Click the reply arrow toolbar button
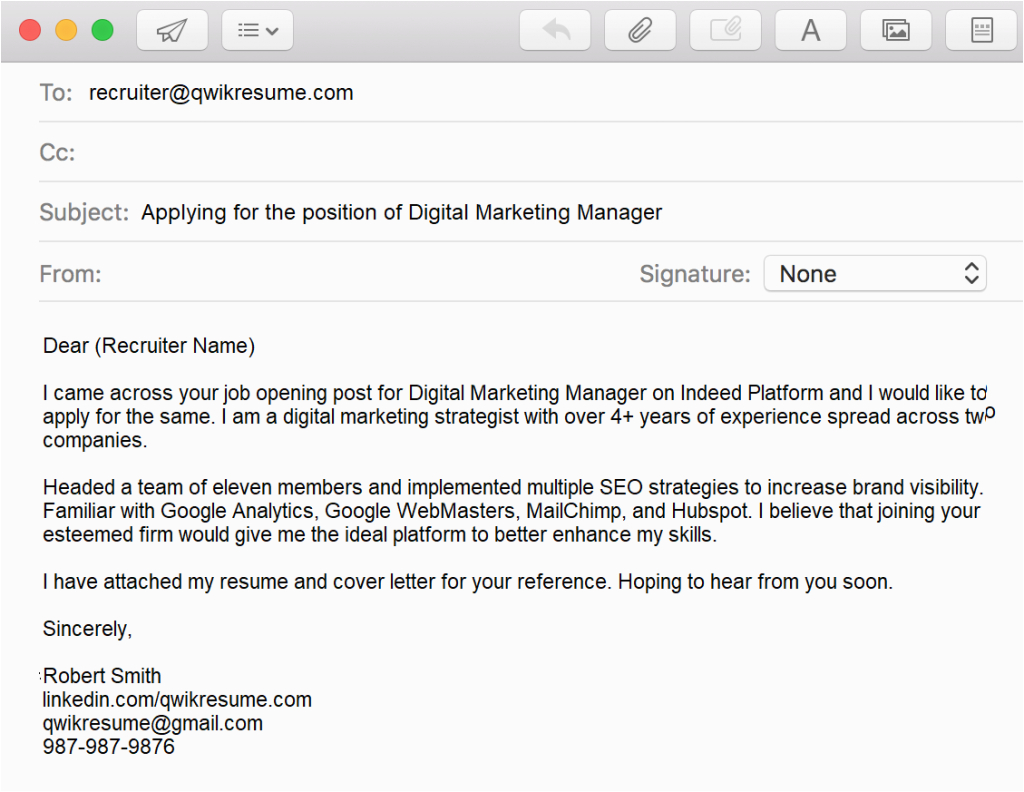The image size is (1024, 792). (x=555, y=30)
